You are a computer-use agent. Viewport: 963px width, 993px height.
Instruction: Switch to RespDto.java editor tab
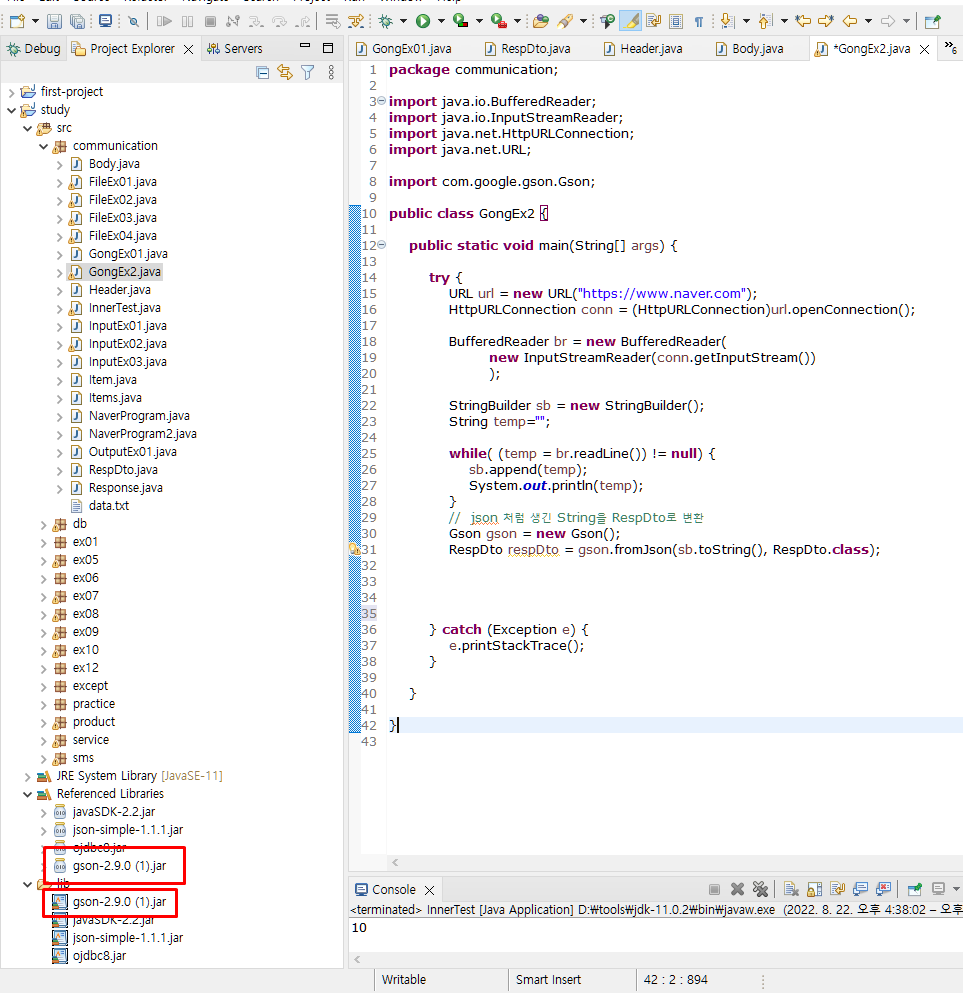point(527,49)
